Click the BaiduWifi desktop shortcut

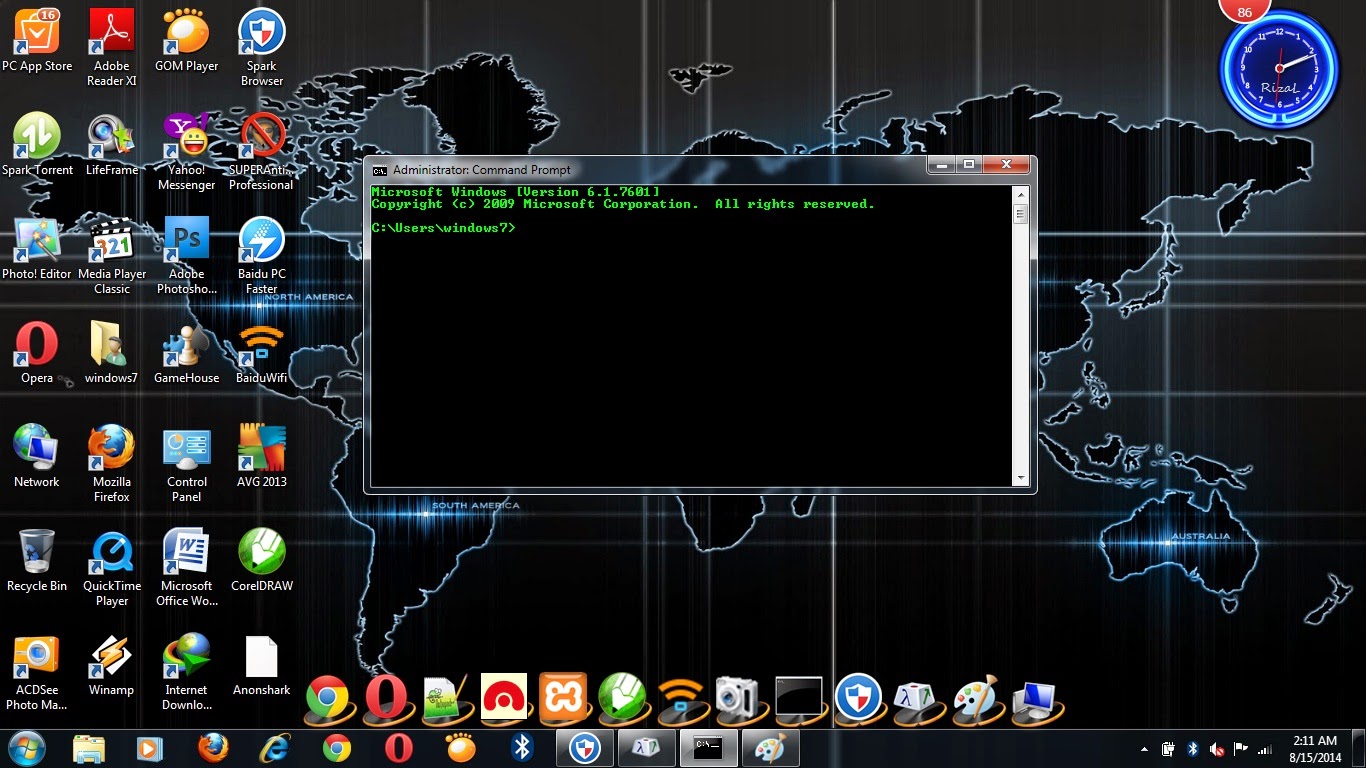pos(262,353)
